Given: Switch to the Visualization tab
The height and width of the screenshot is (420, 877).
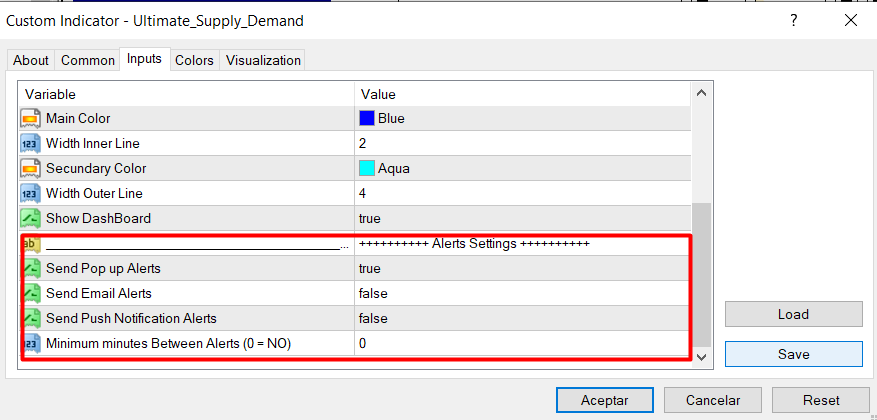Looking at the screenshot, I should 263,60.
